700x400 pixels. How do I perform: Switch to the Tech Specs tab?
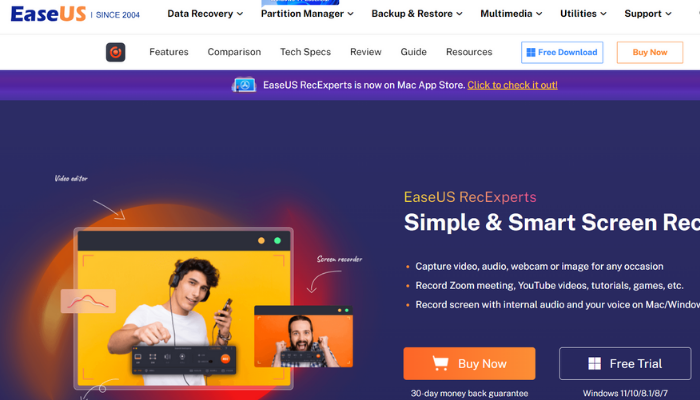305,52
